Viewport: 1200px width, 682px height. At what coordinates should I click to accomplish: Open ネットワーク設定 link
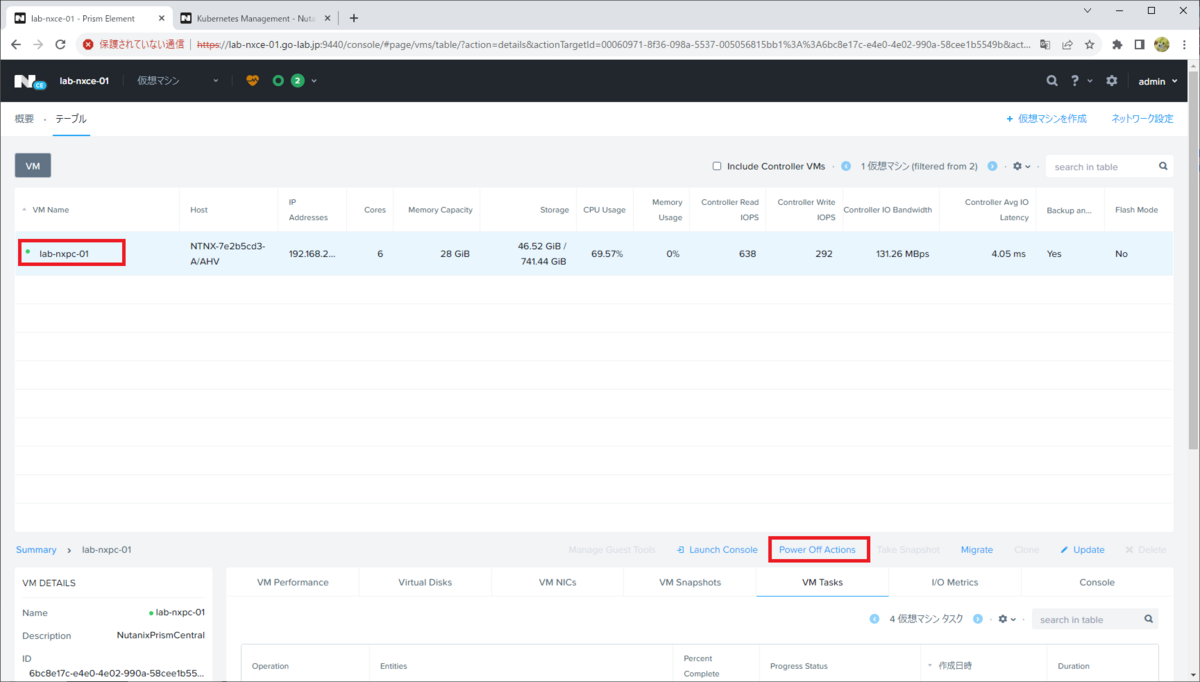coord(1142,118)
